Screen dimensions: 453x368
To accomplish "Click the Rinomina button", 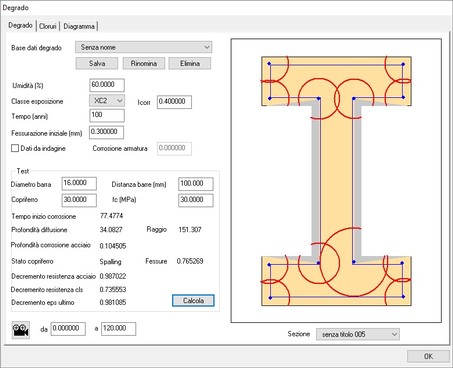I will (x=144, y=63).
